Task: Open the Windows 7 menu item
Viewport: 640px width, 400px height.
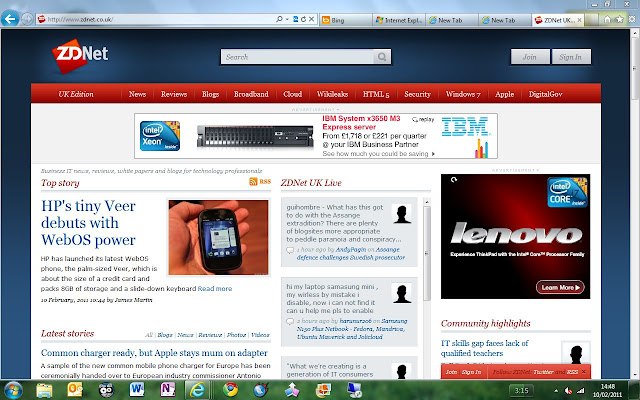Action: click(463, 94)
